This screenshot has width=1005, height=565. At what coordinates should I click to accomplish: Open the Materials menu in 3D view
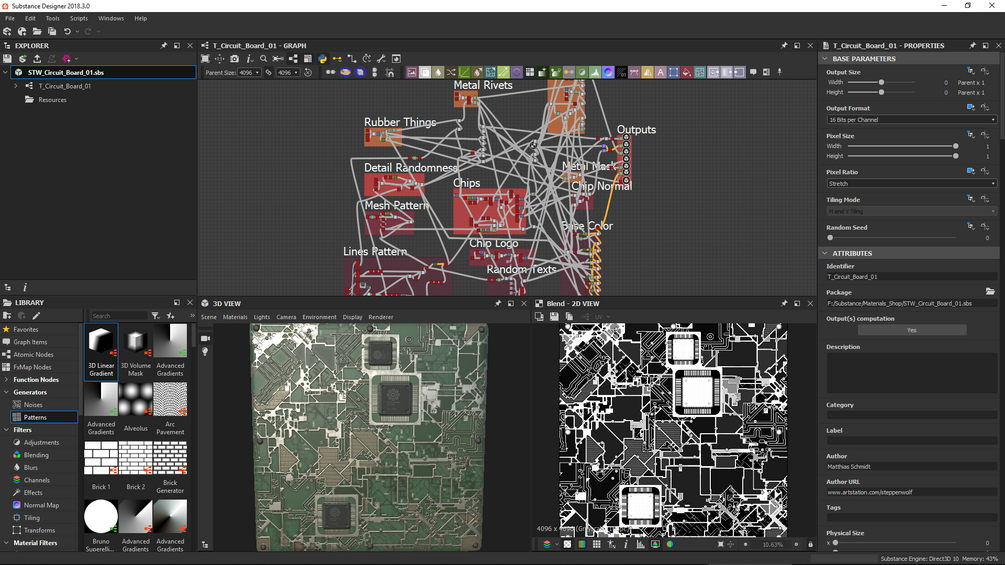(235, 317)
